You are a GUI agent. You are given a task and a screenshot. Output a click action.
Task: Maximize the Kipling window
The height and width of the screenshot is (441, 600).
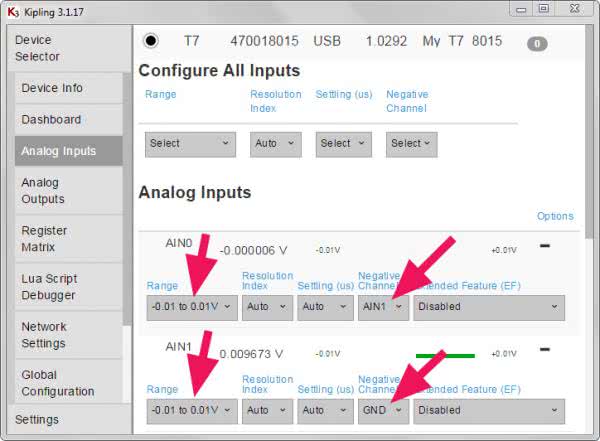(544, 9)
